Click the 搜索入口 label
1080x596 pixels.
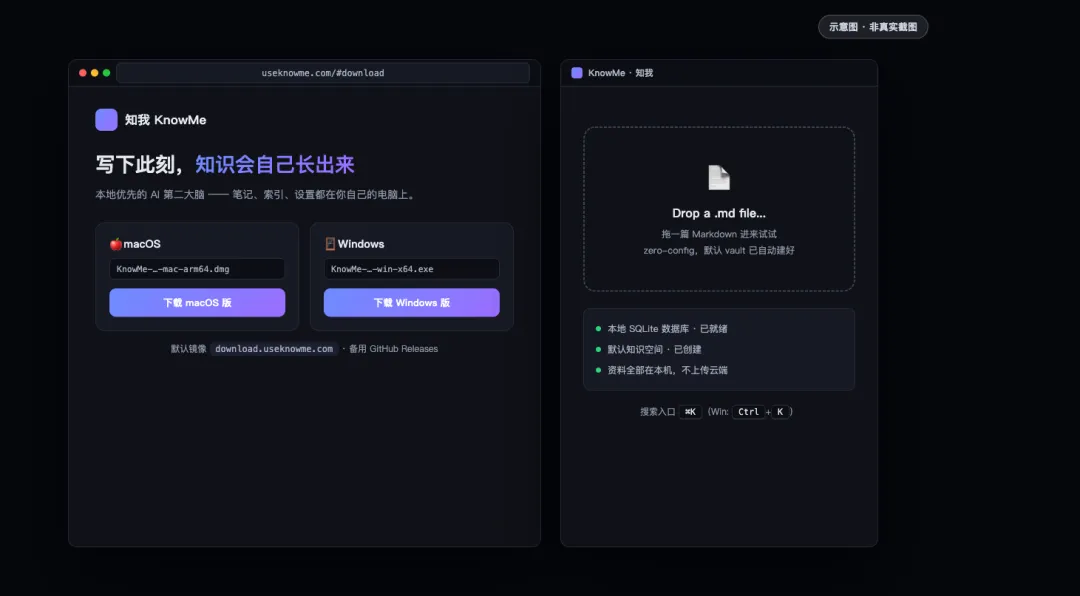(658, 412)
